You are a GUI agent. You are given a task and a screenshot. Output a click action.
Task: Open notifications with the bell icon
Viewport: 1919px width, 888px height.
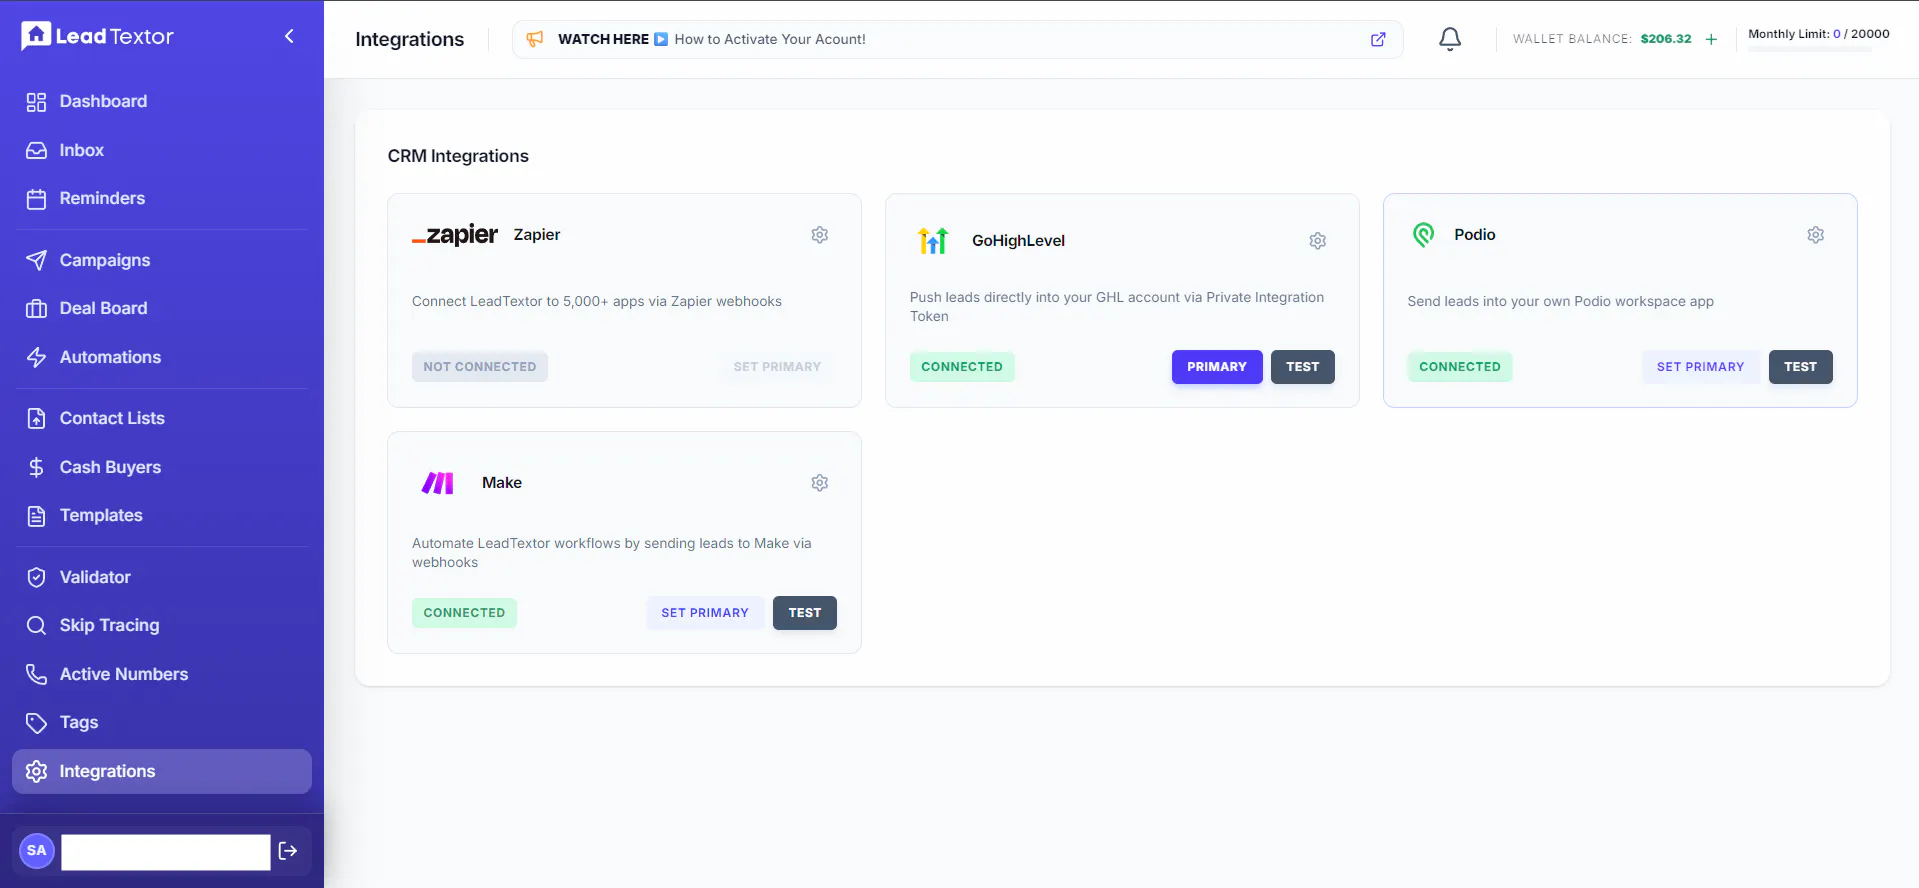pyautogui.click(x=1450, y=39)
